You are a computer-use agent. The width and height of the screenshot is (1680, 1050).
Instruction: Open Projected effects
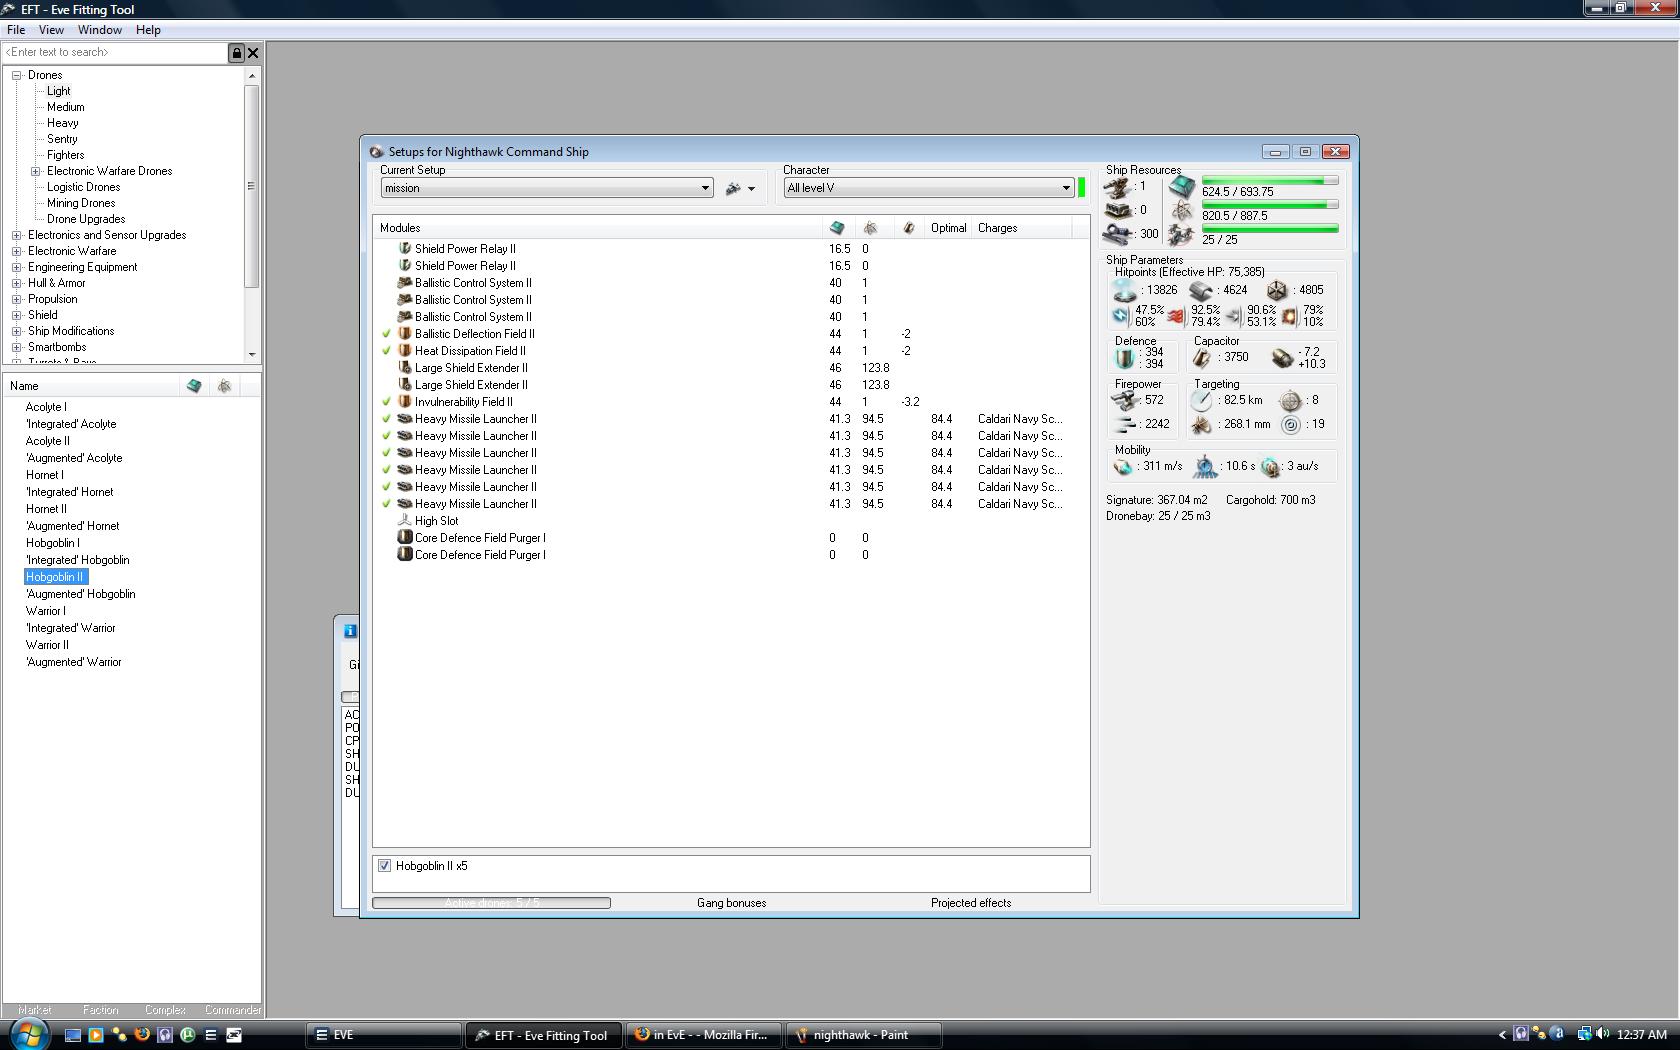971,903
